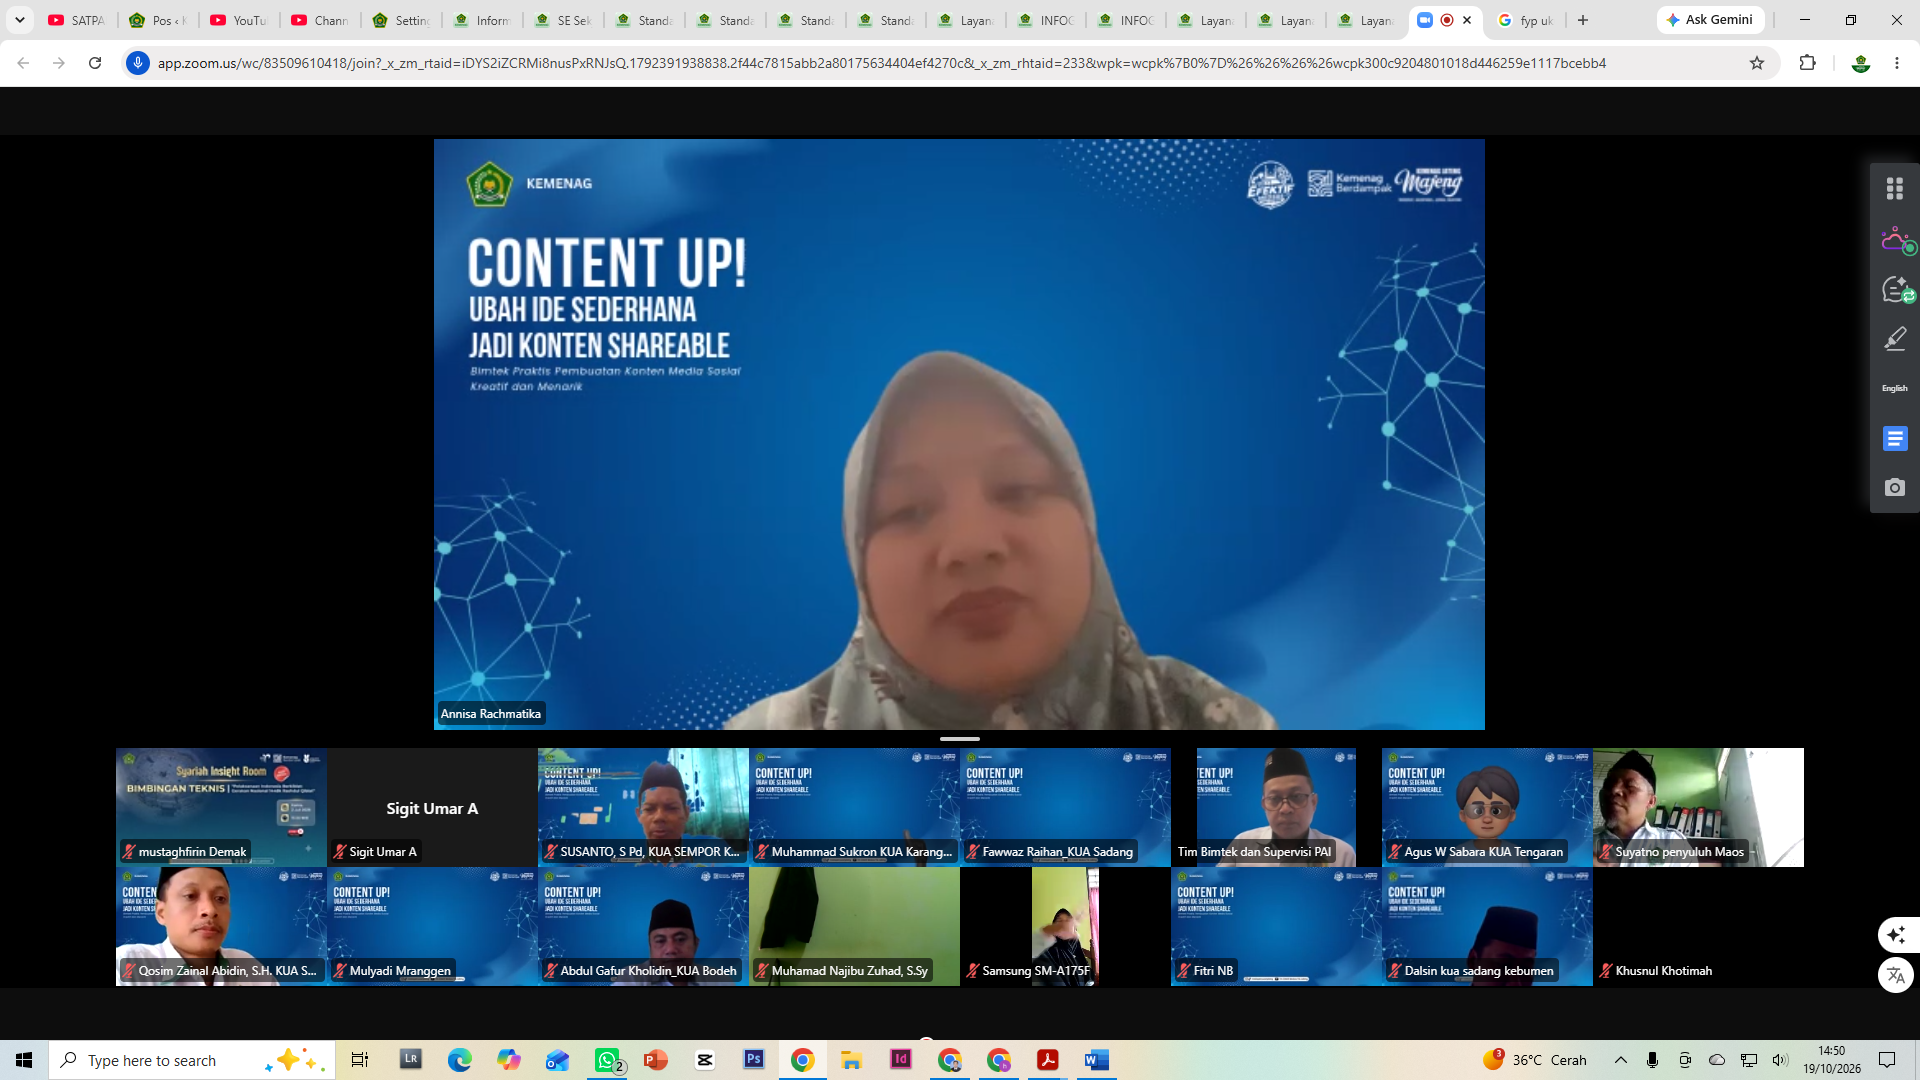
Task: Switch to the SATPA tab
Action: [x=78, y=20]
